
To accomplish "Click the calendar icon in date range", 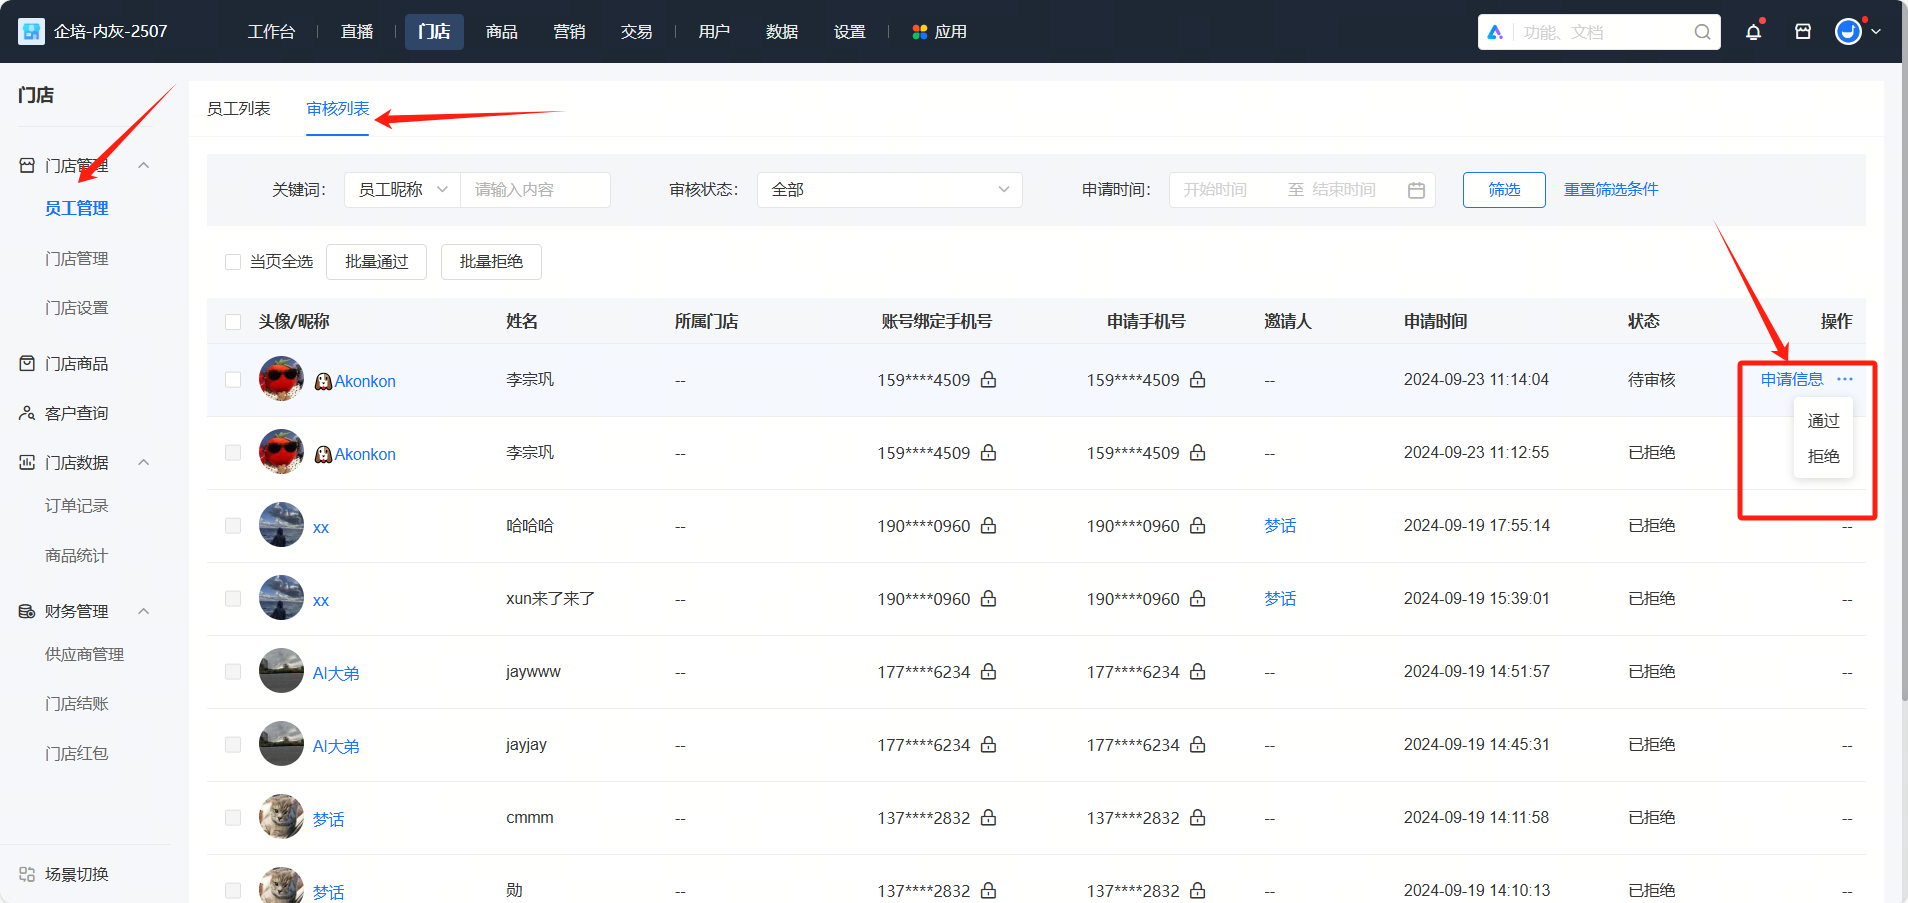I will pyautogui.click(x=1416, y=190).
